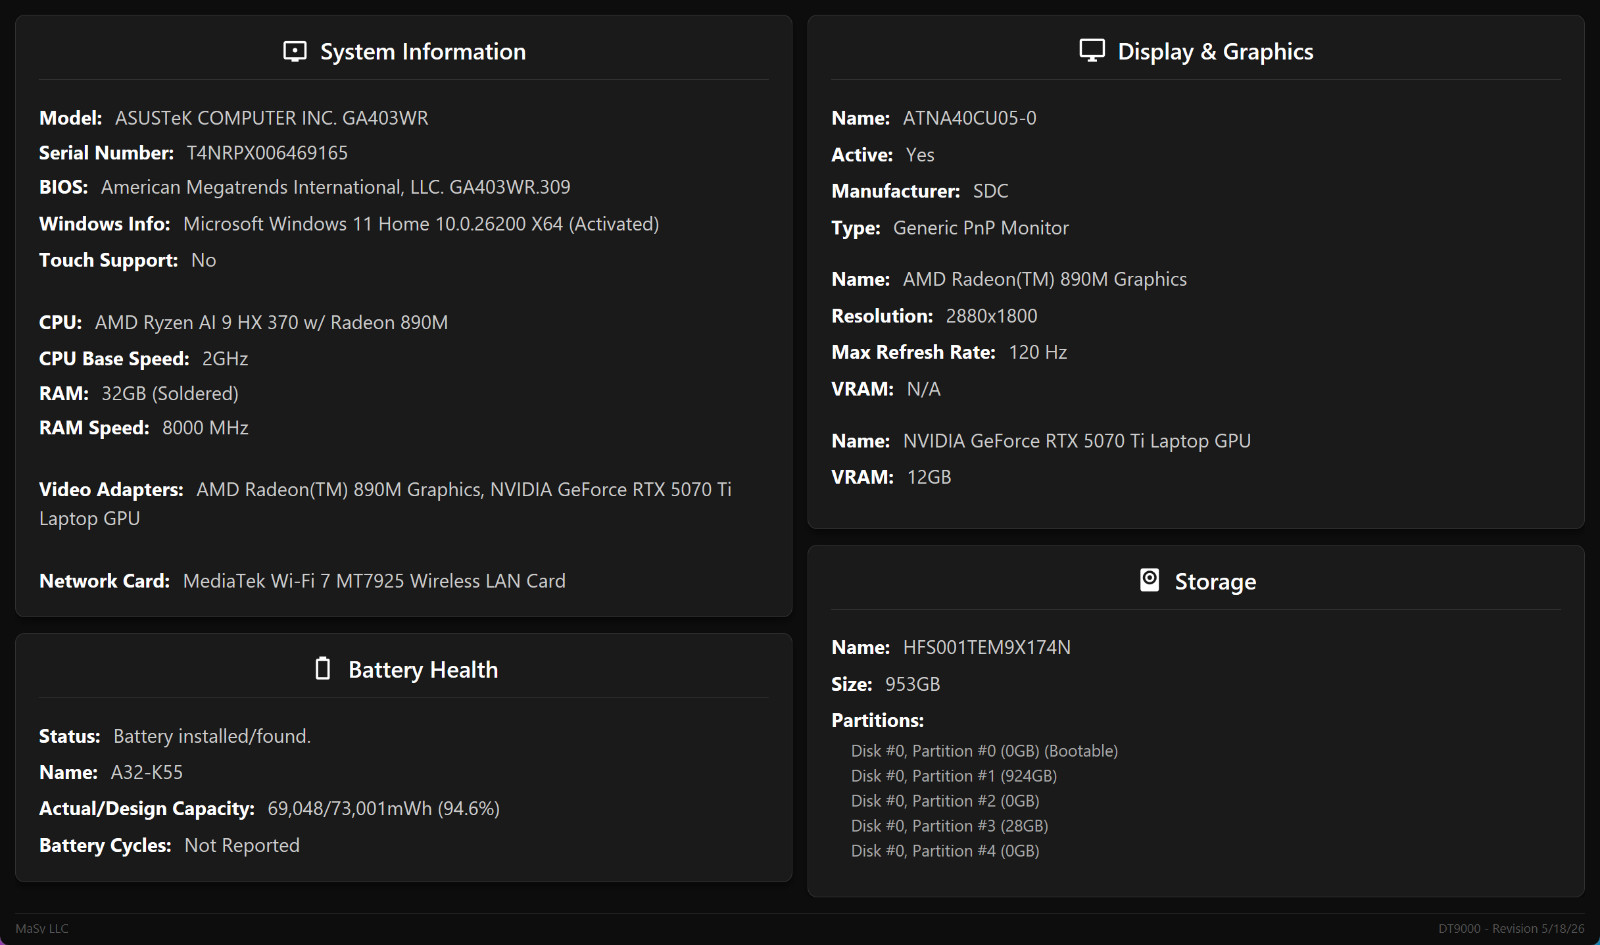Select the System Information heading
Image resolution: width=1600 pixels, height=945 pixels.
pos(423,52)
